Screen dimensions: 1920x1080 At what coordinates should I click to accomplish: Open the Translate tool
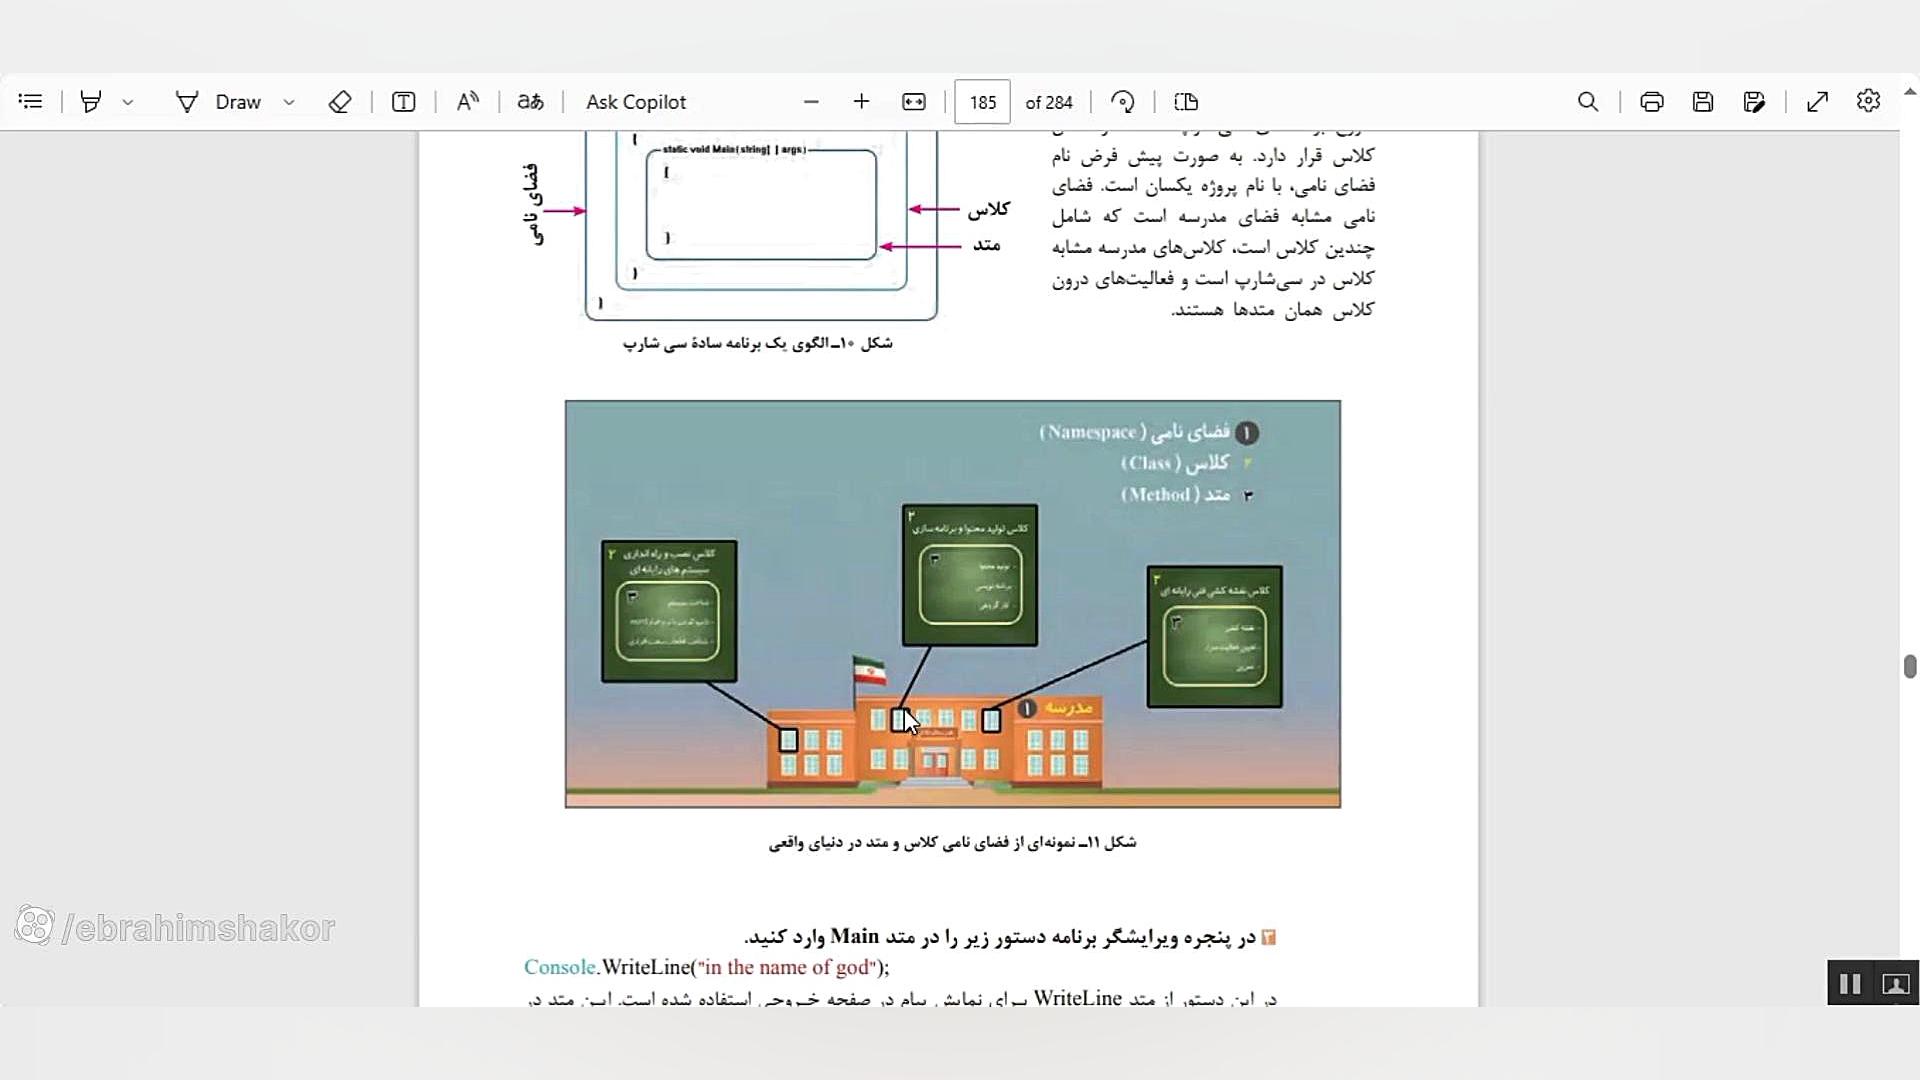[530, 102]
